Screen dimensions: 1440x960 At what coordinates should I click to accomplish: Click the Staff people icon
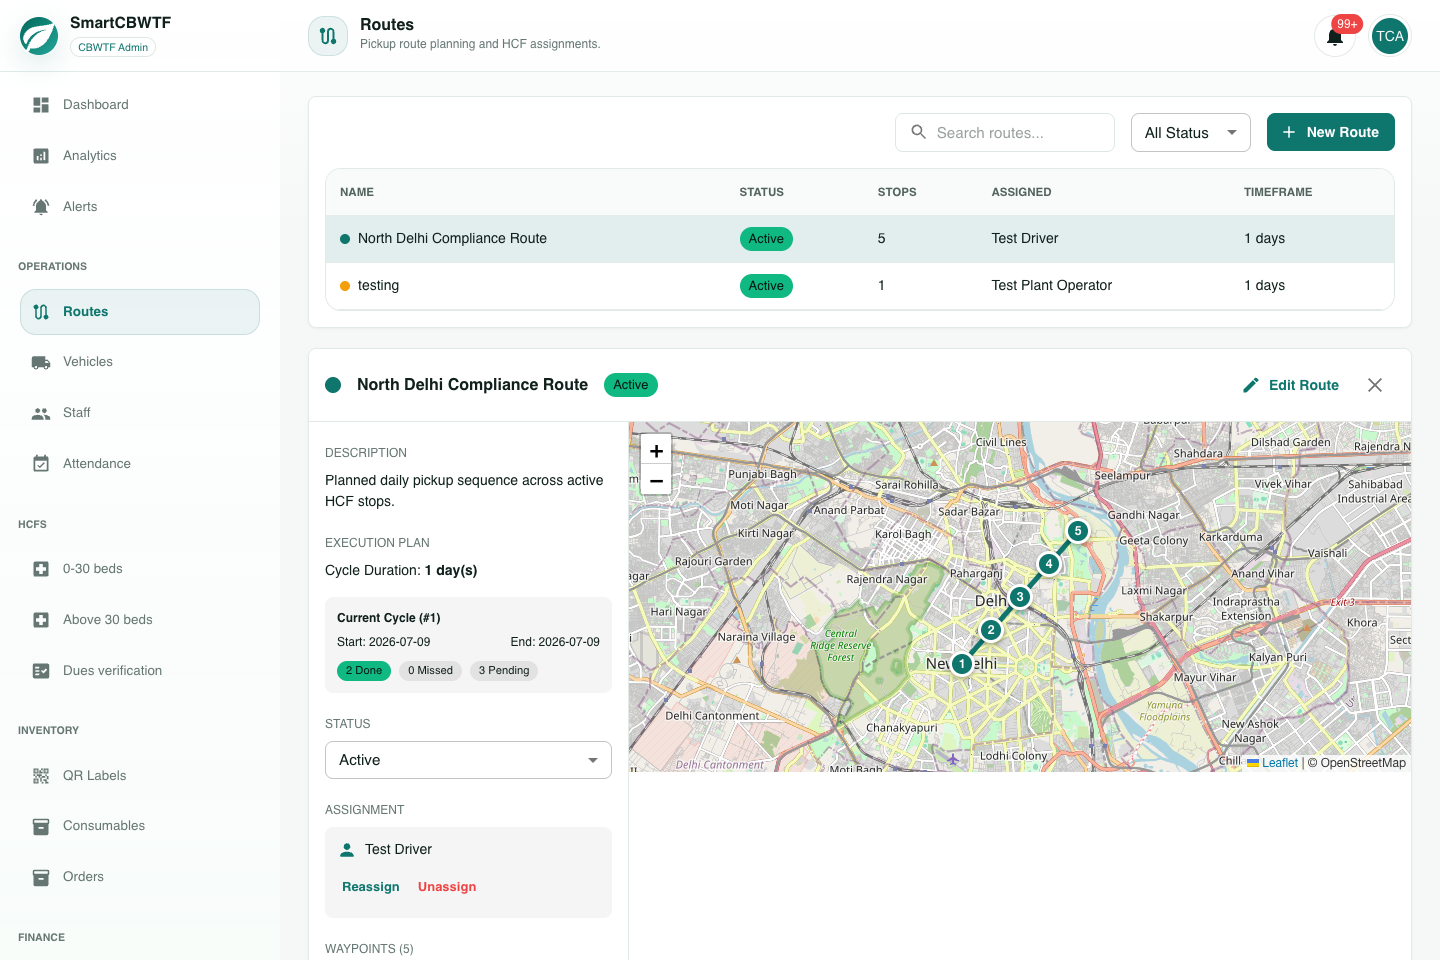(41, 413)
